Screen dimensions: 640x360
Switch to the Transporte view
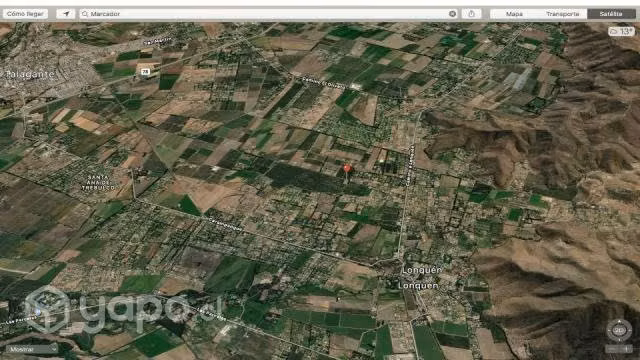click(x=563, y=14)
